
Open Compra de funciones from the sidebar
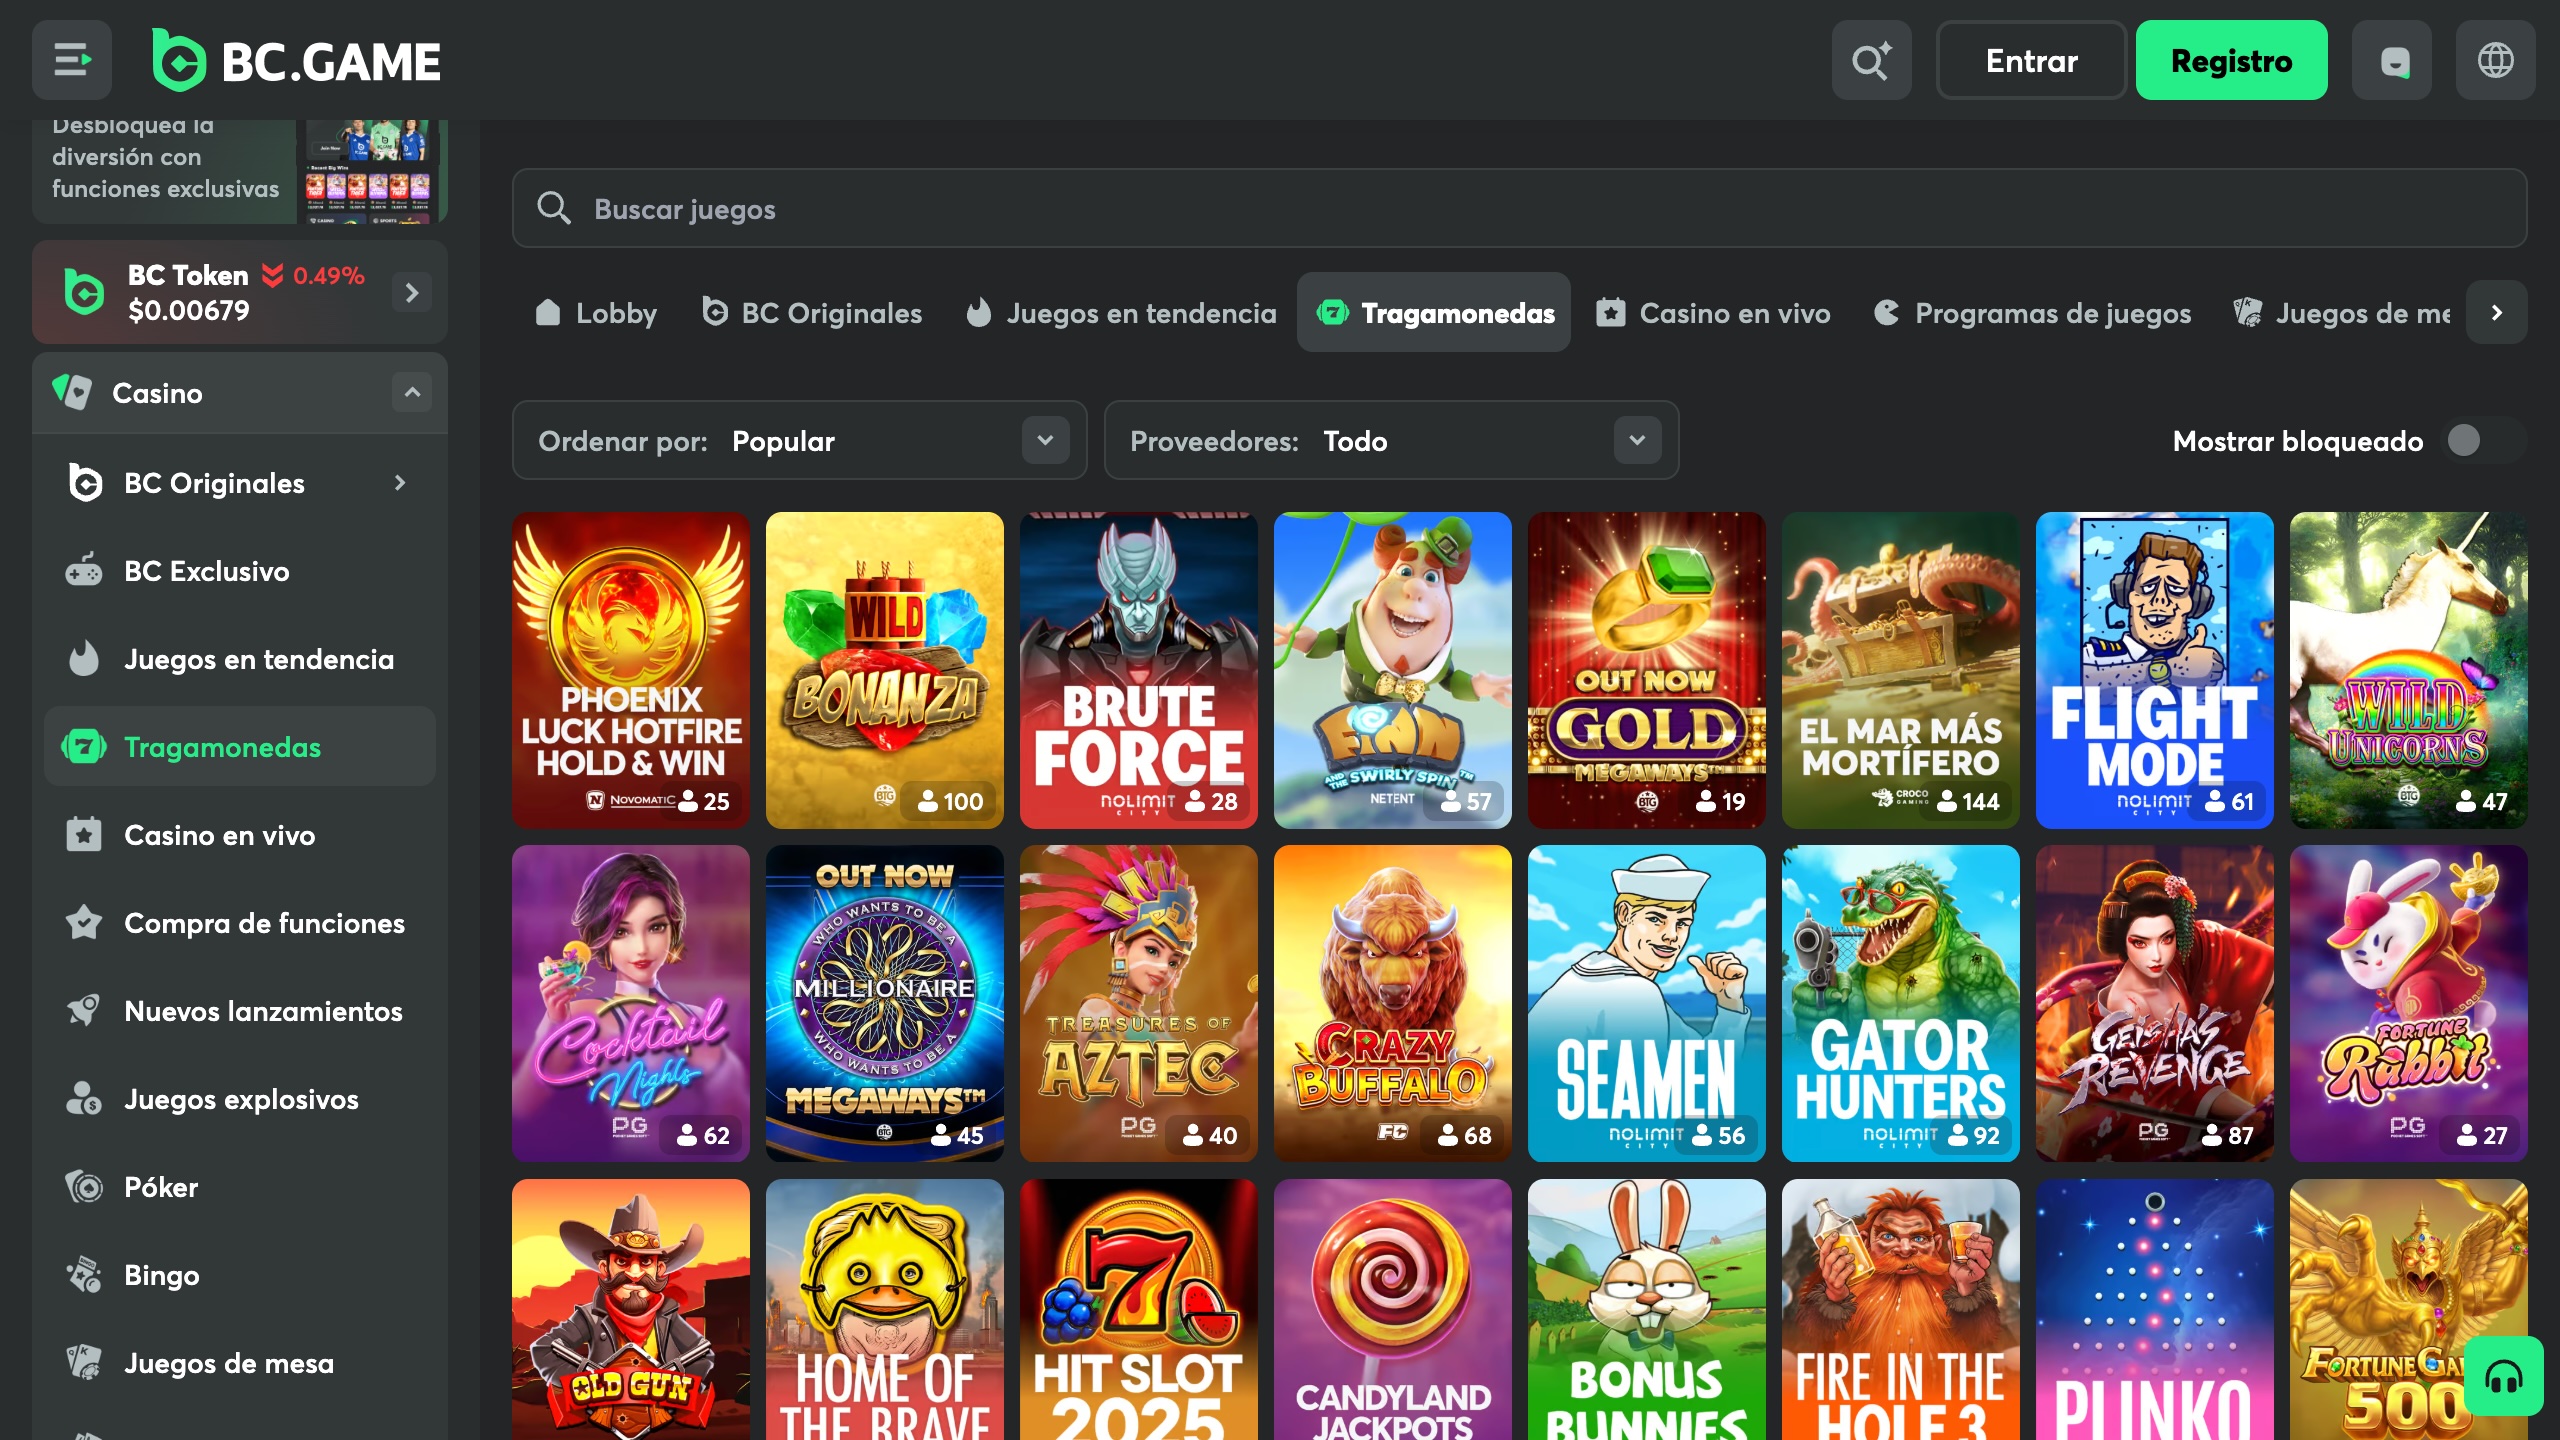click(263, 923)
